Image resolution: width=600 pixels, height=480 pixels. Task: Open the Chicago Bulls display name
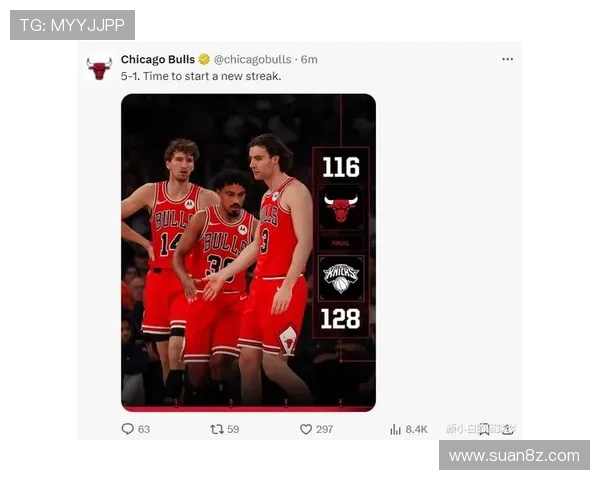pos(158,59)
